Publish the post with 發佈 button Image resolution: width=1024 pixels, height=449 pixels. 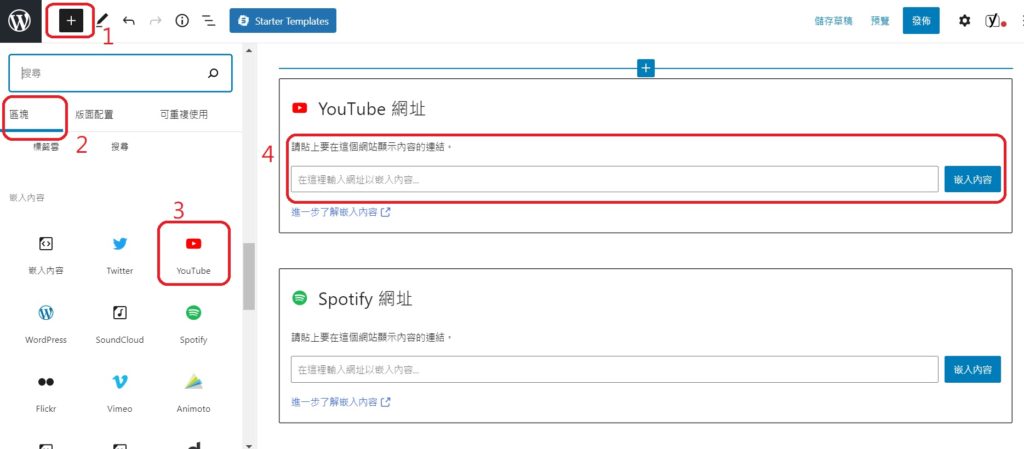(921, 21)
